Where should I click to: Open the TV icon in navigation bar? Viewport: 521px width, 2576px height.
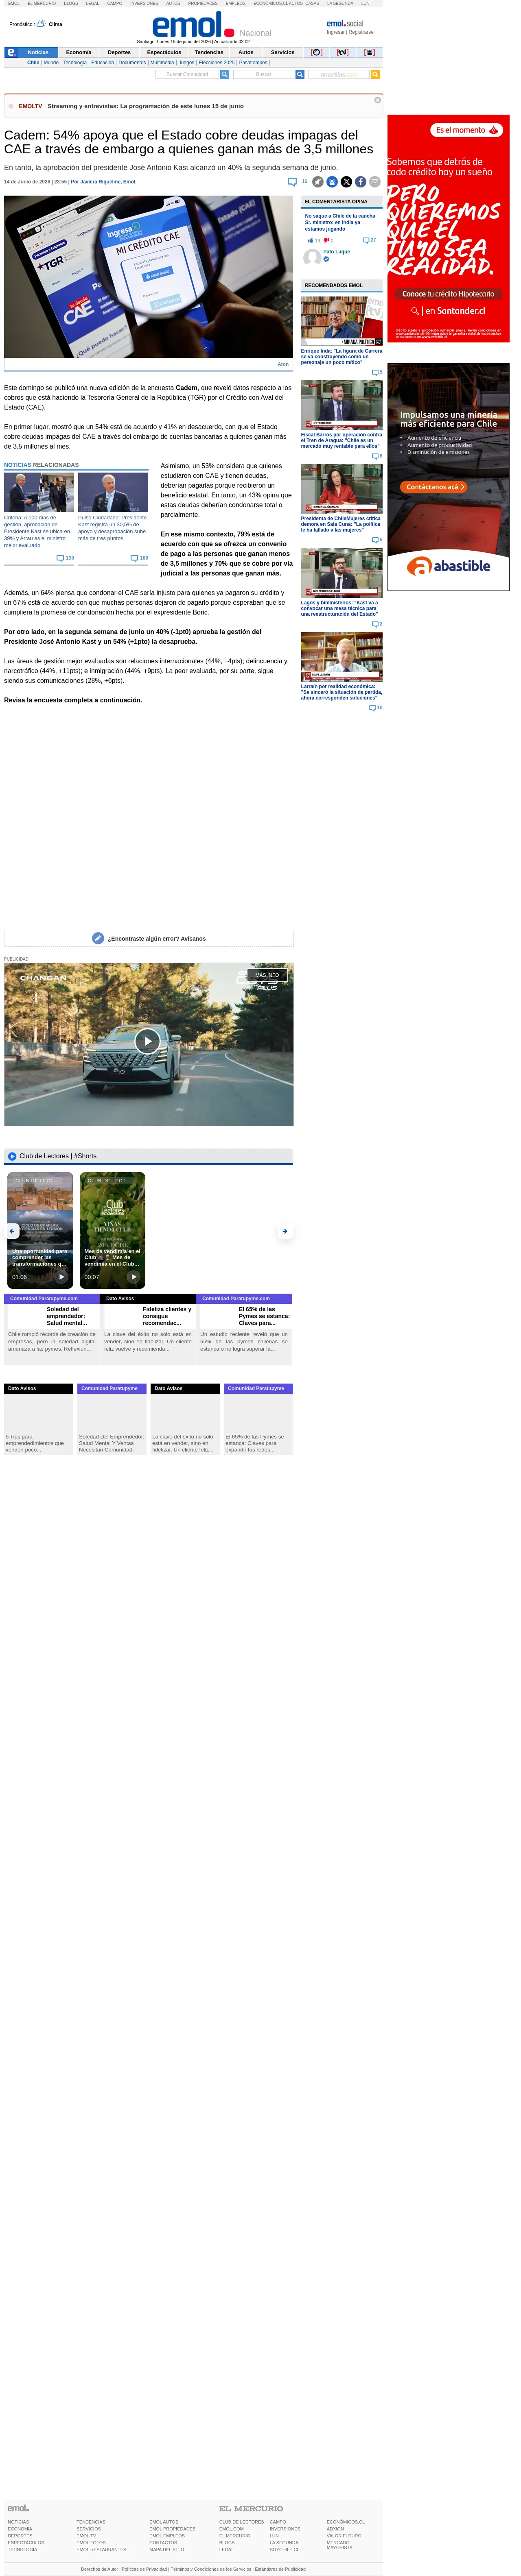pyautogui.click(x=343, y=52)
